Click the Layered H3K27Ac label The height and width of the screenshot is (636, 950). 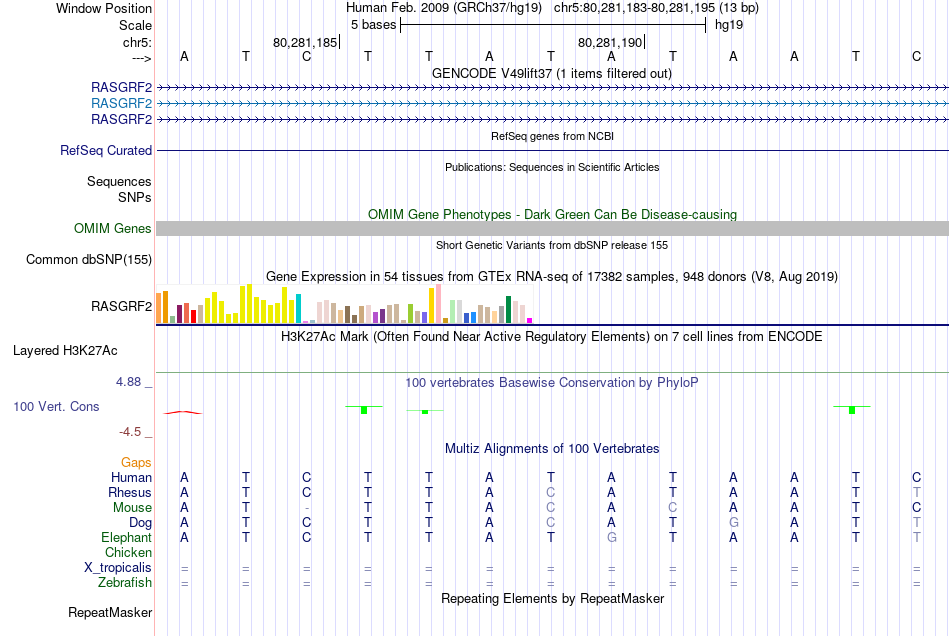pos(65,351)
